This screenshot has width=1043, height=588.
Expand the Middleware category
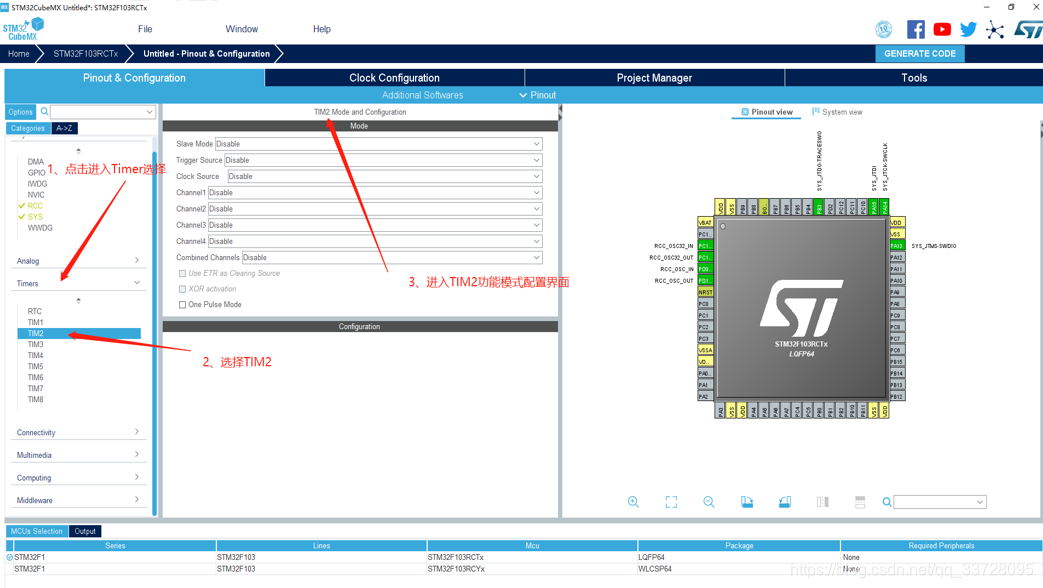click(x=78, y=500)
